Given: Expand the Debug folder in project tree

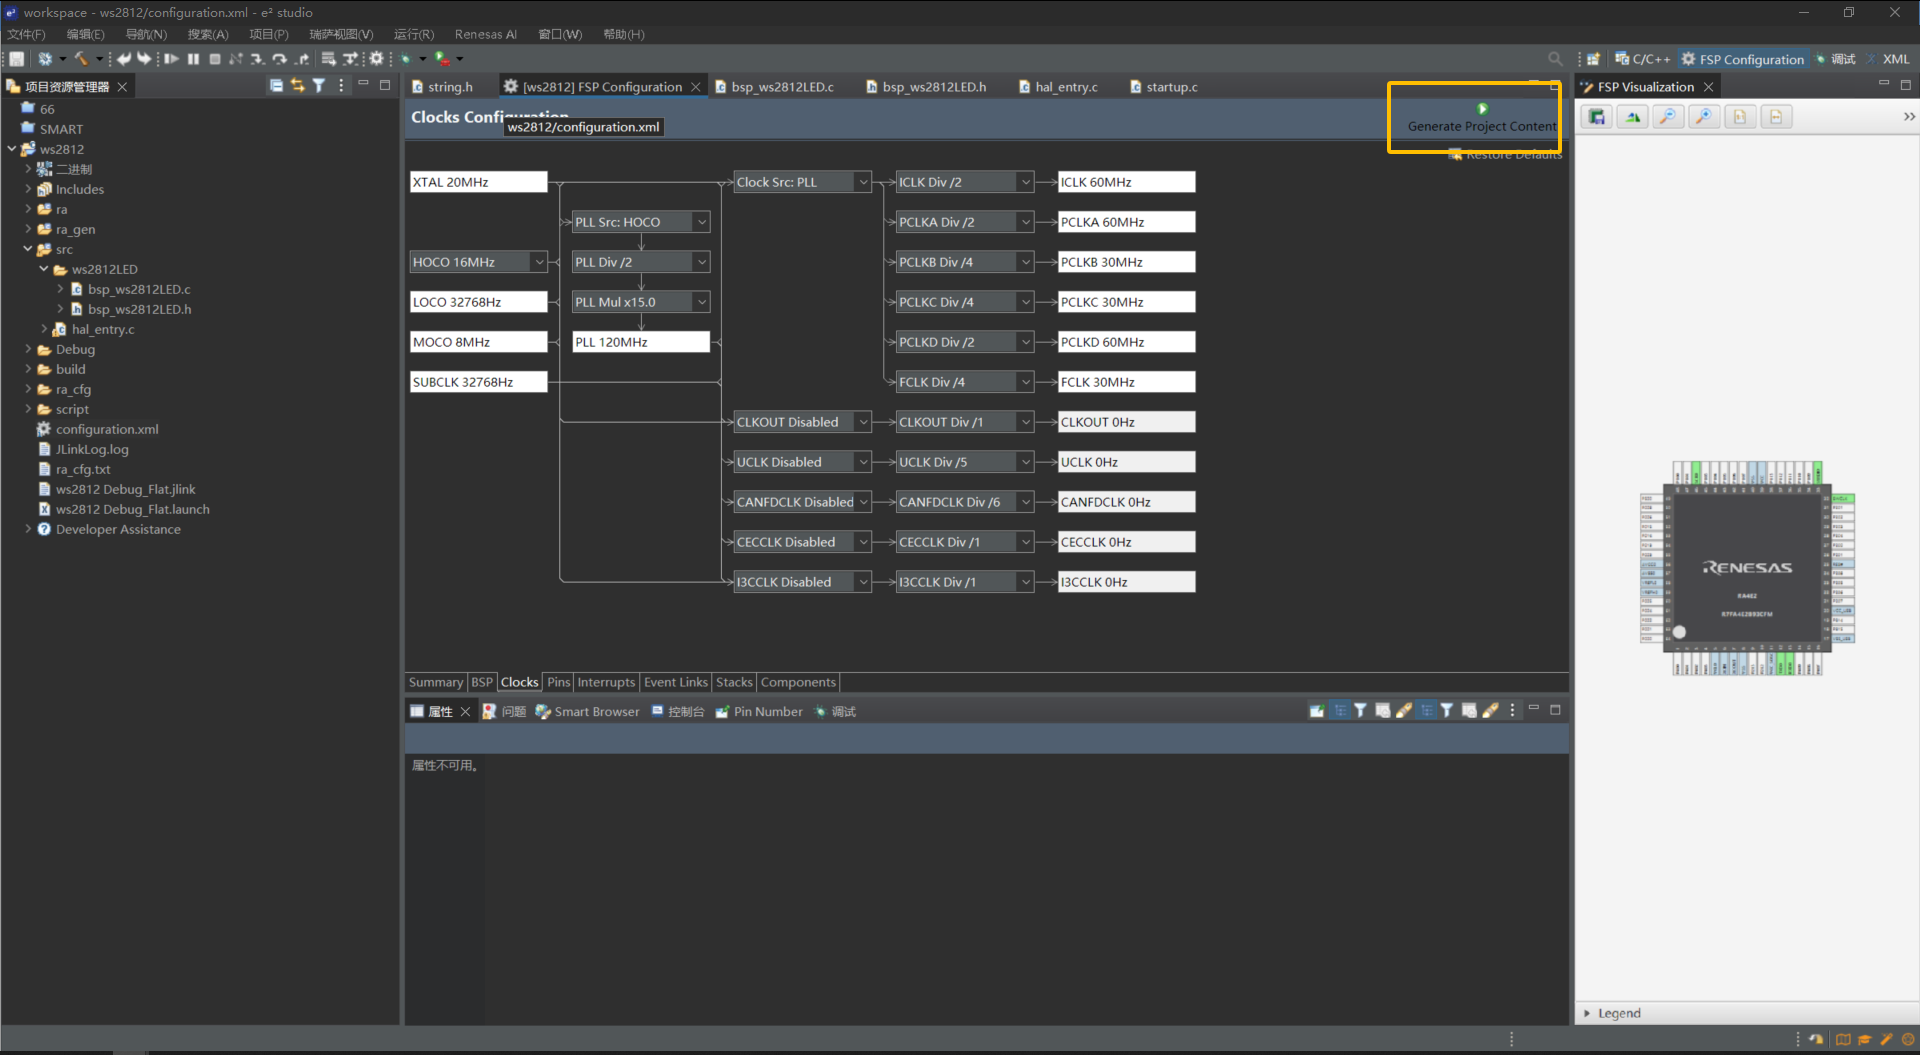Looking at the screenshot, I should click(28, 349).
